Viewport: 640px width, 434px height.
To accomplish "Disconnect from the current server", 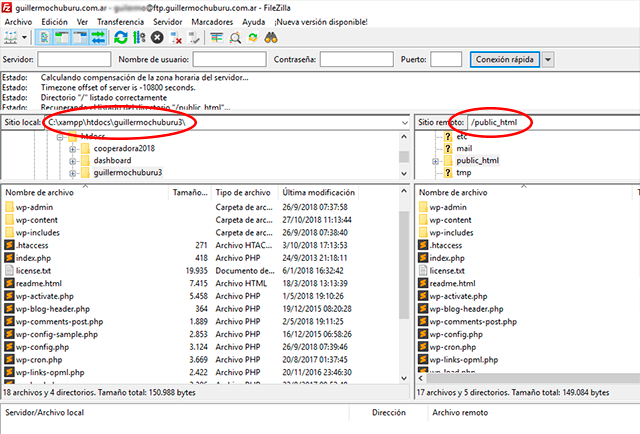I will click(176, 38).
